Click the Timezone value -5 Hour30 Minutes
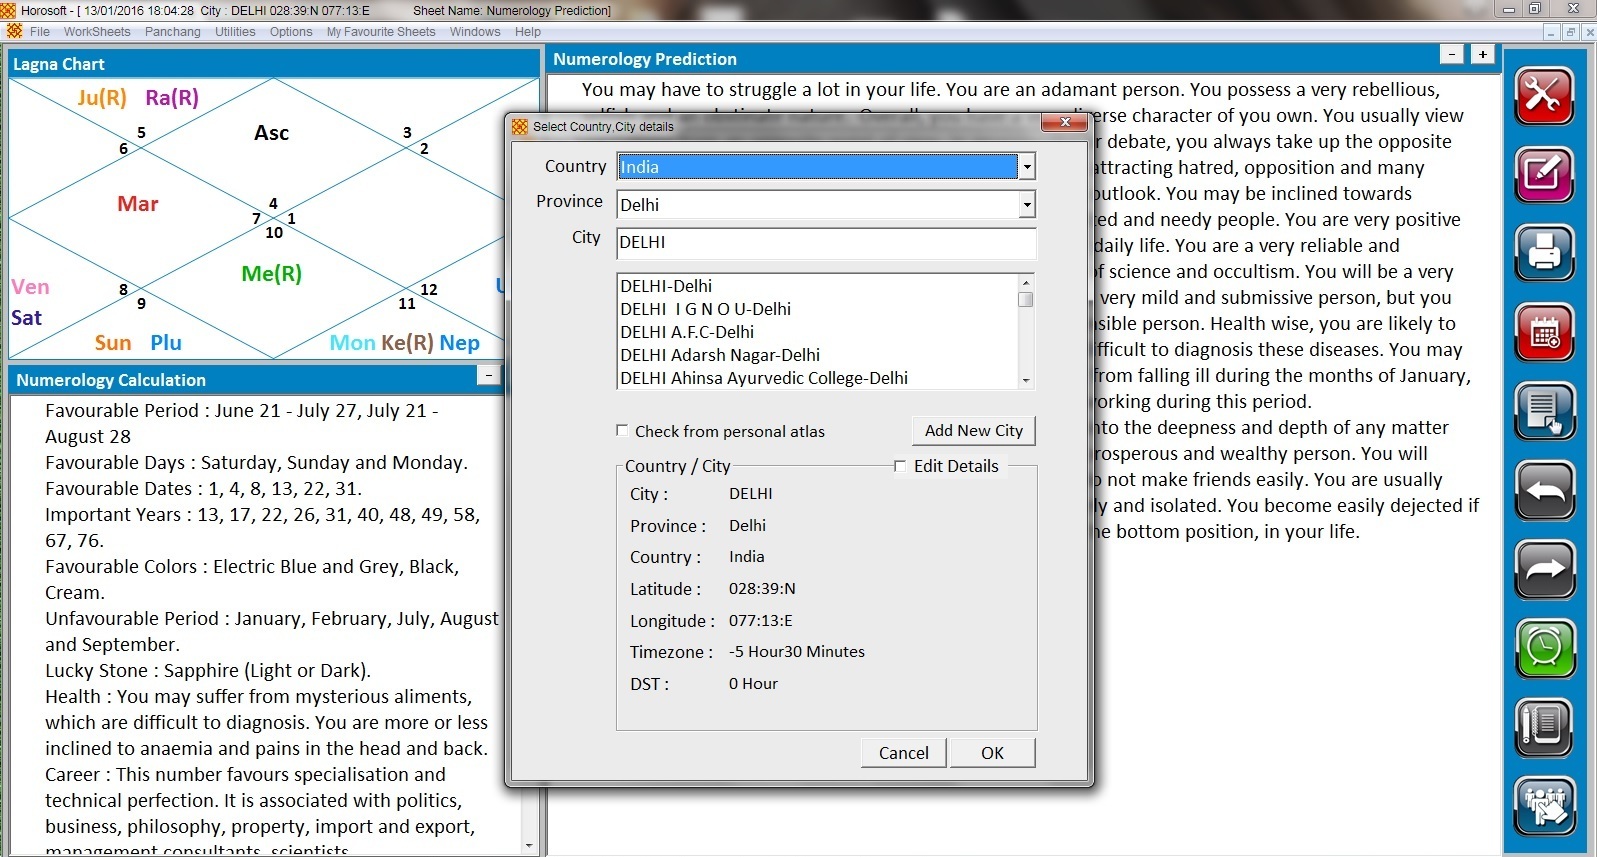 click(796, 652)
